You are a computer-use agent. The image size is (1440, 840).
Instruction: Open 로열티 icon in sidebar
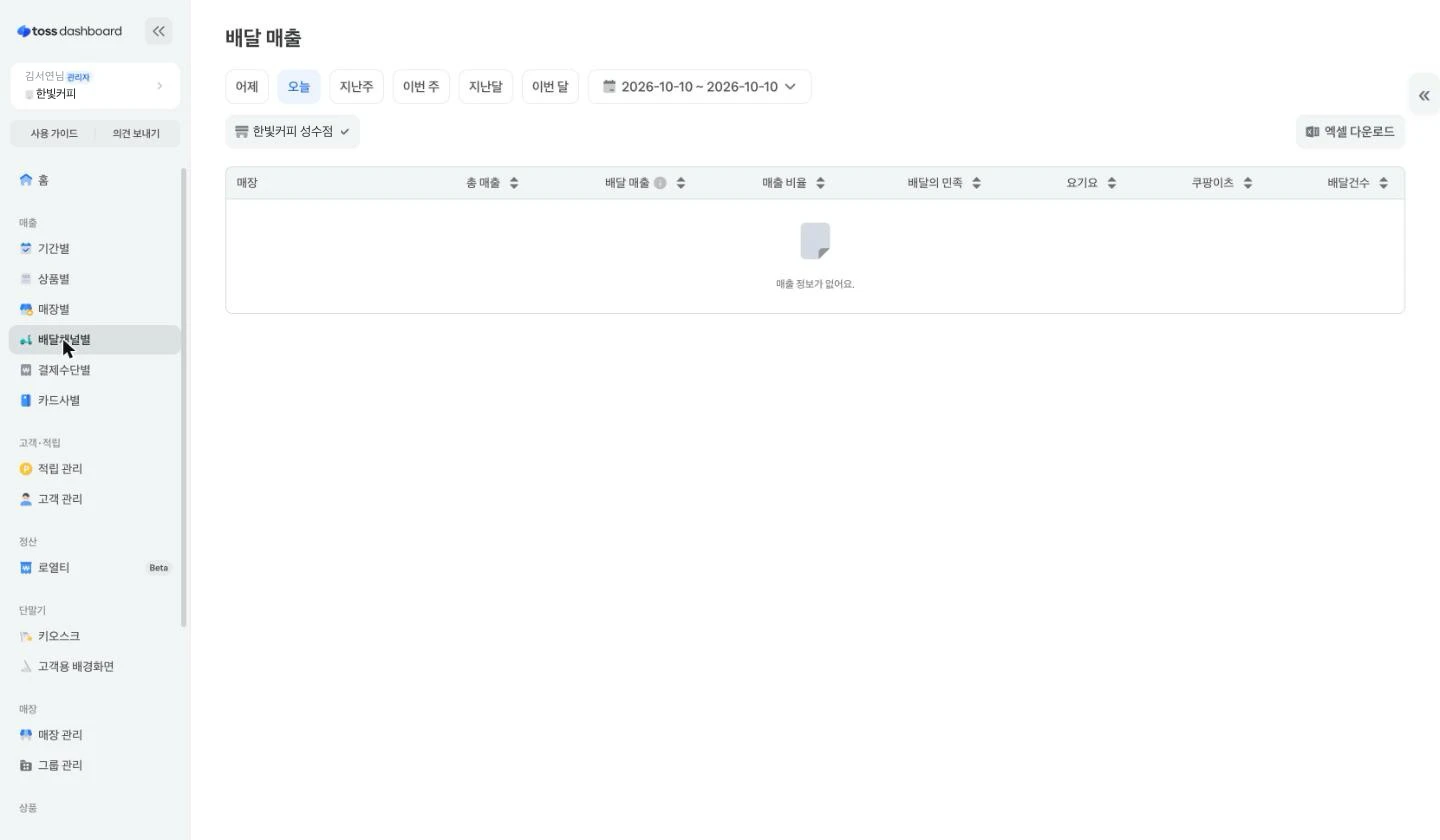pos(26,568)
